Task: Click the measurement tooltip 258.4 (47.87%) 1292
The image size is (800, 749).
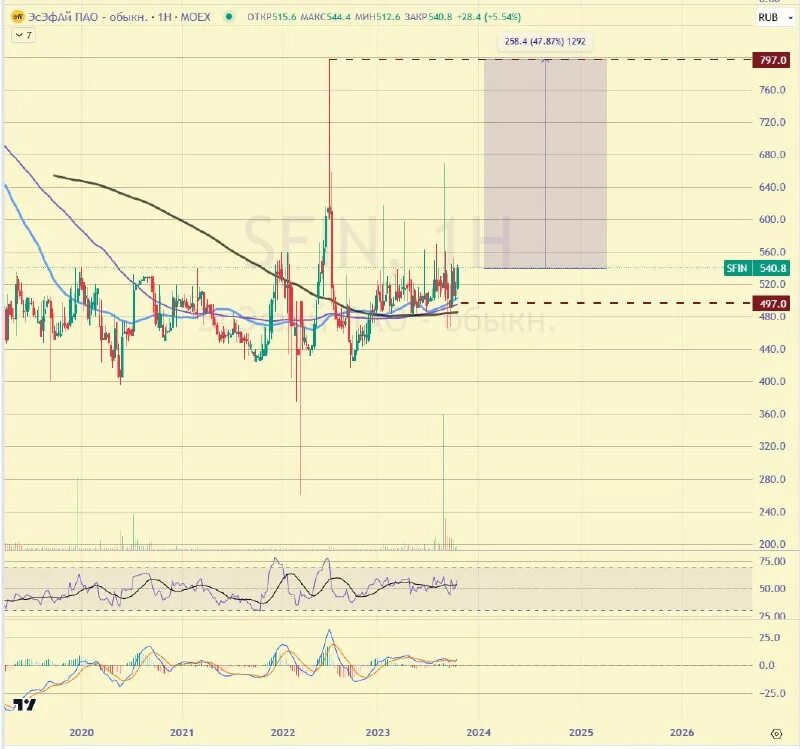Action: [545, 41]
